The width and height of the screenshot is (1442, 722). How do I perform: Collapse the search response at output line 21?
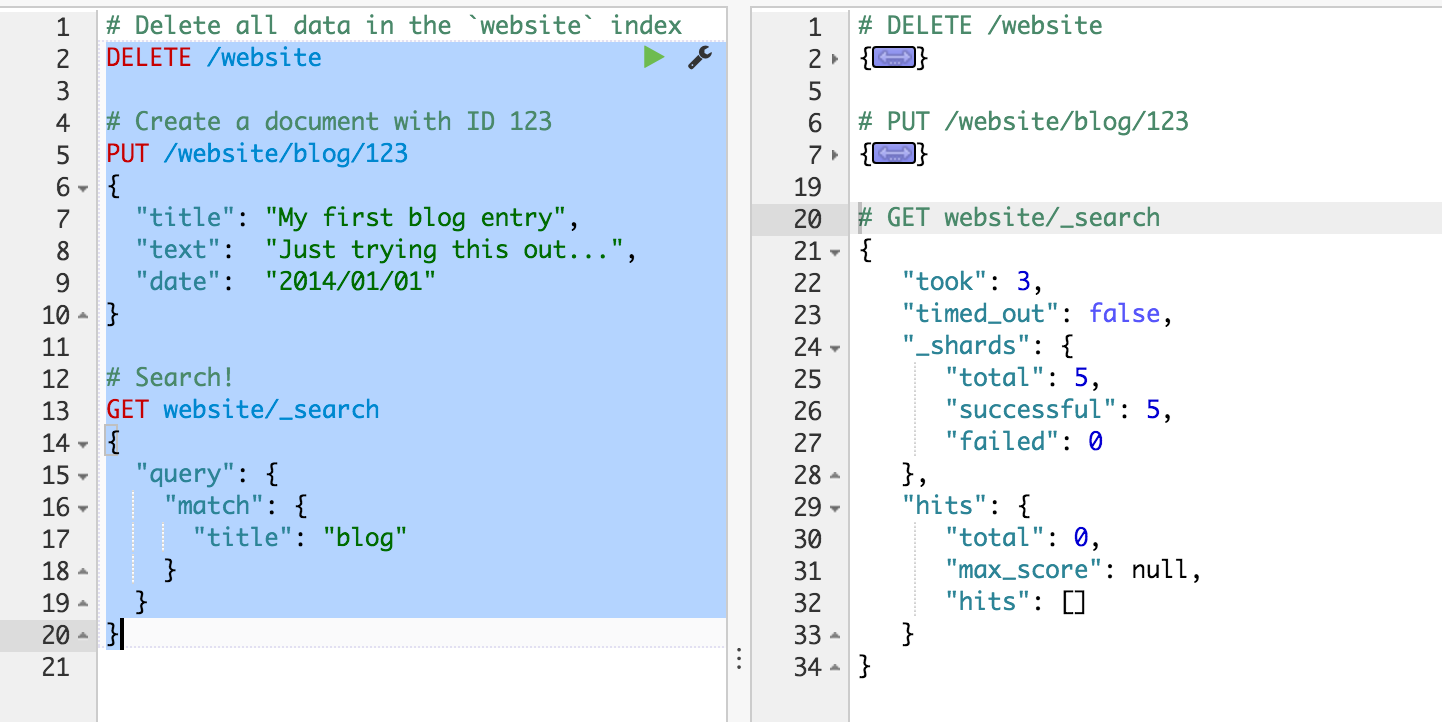pos(836,251)
